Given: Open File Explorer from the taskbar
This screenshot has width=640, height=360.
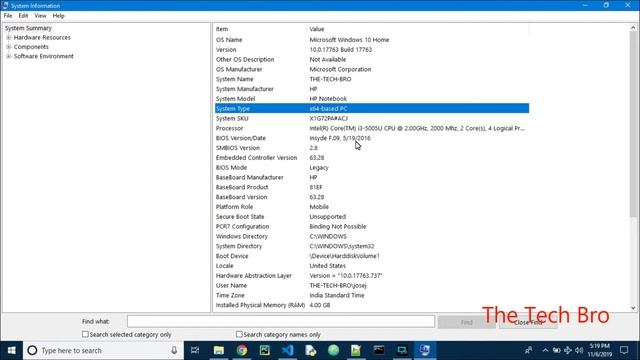Looking at the screenshot, I should point(219,350).
